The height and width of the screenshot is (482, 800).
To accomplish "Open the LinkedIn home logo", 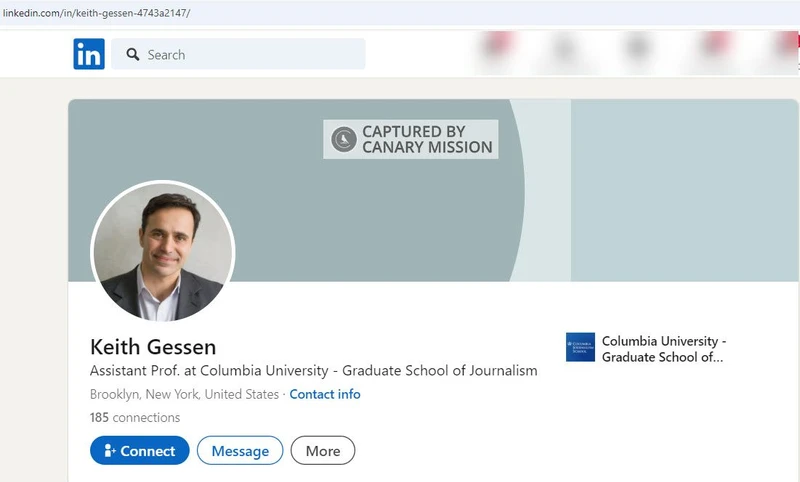I will (x=89, y=54).
